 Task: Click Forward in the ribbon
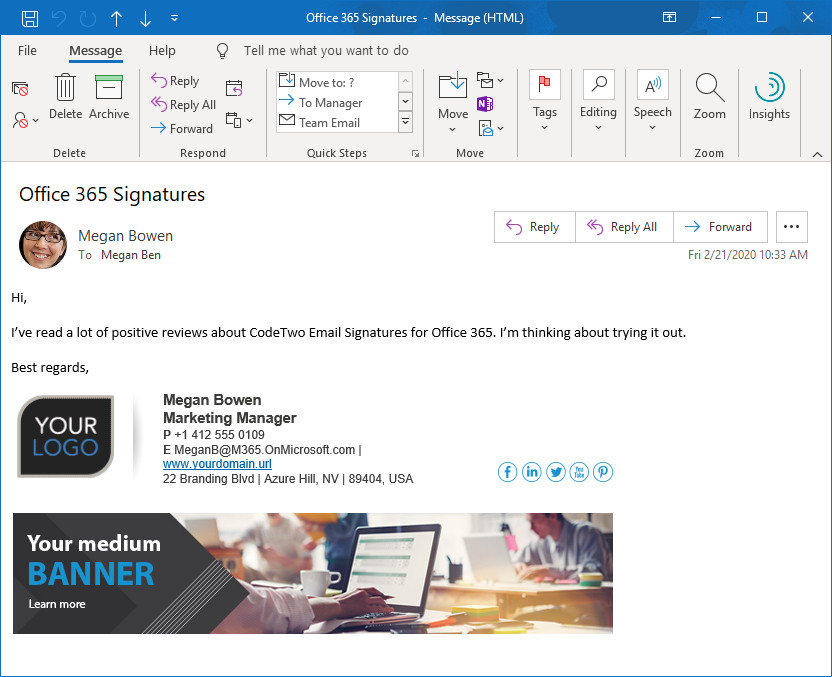coord(181,128)
